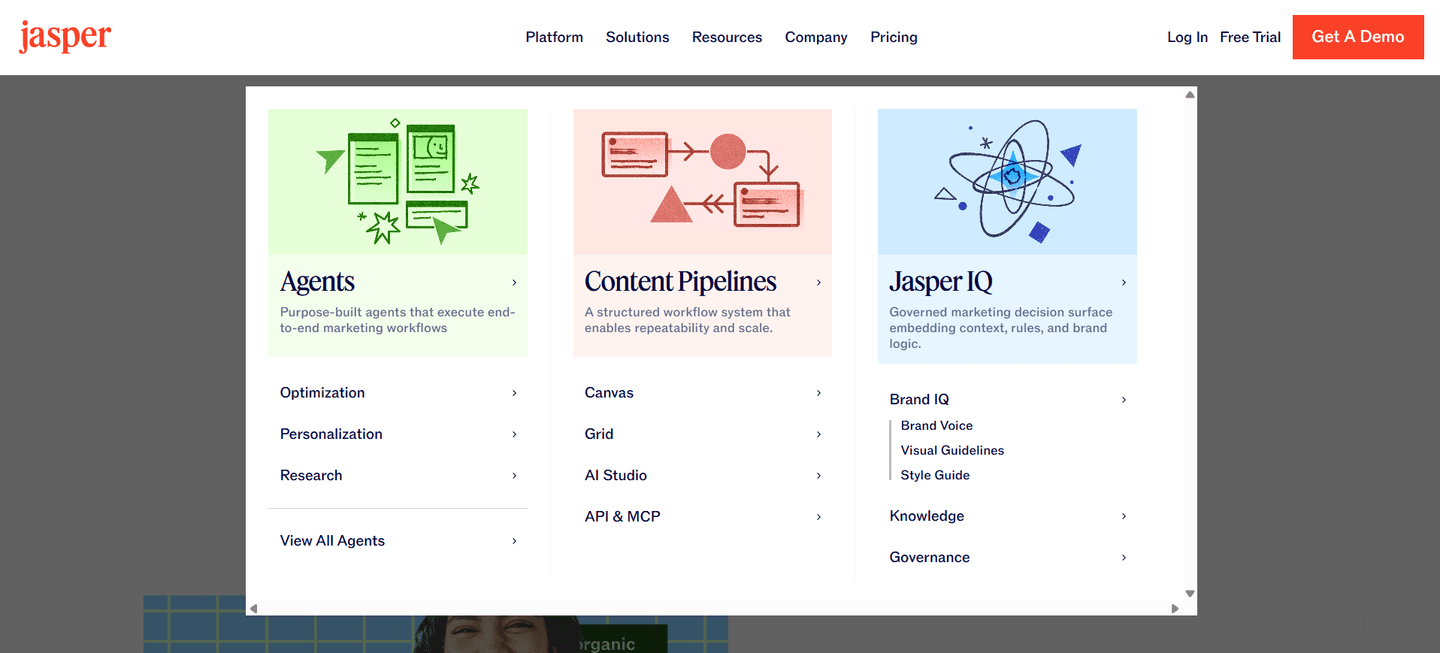Go to Pricing page

tap(894, 37)
